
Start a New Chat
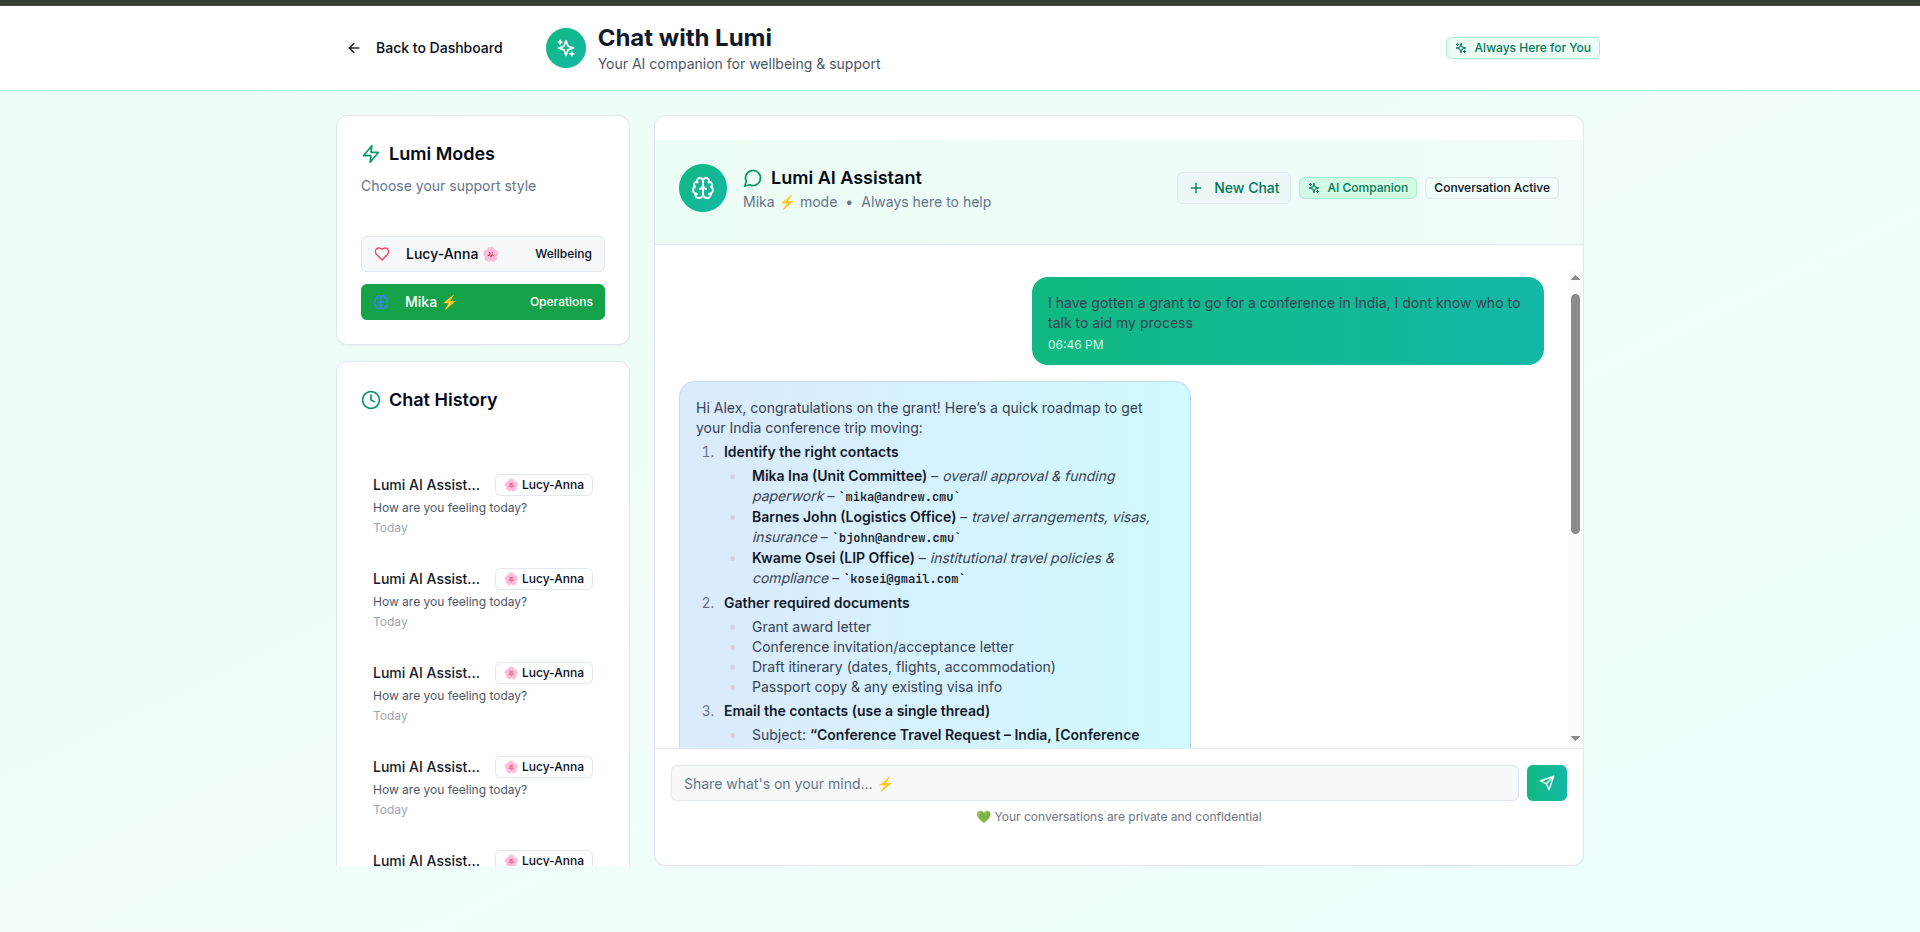[x=1234, y=188]
